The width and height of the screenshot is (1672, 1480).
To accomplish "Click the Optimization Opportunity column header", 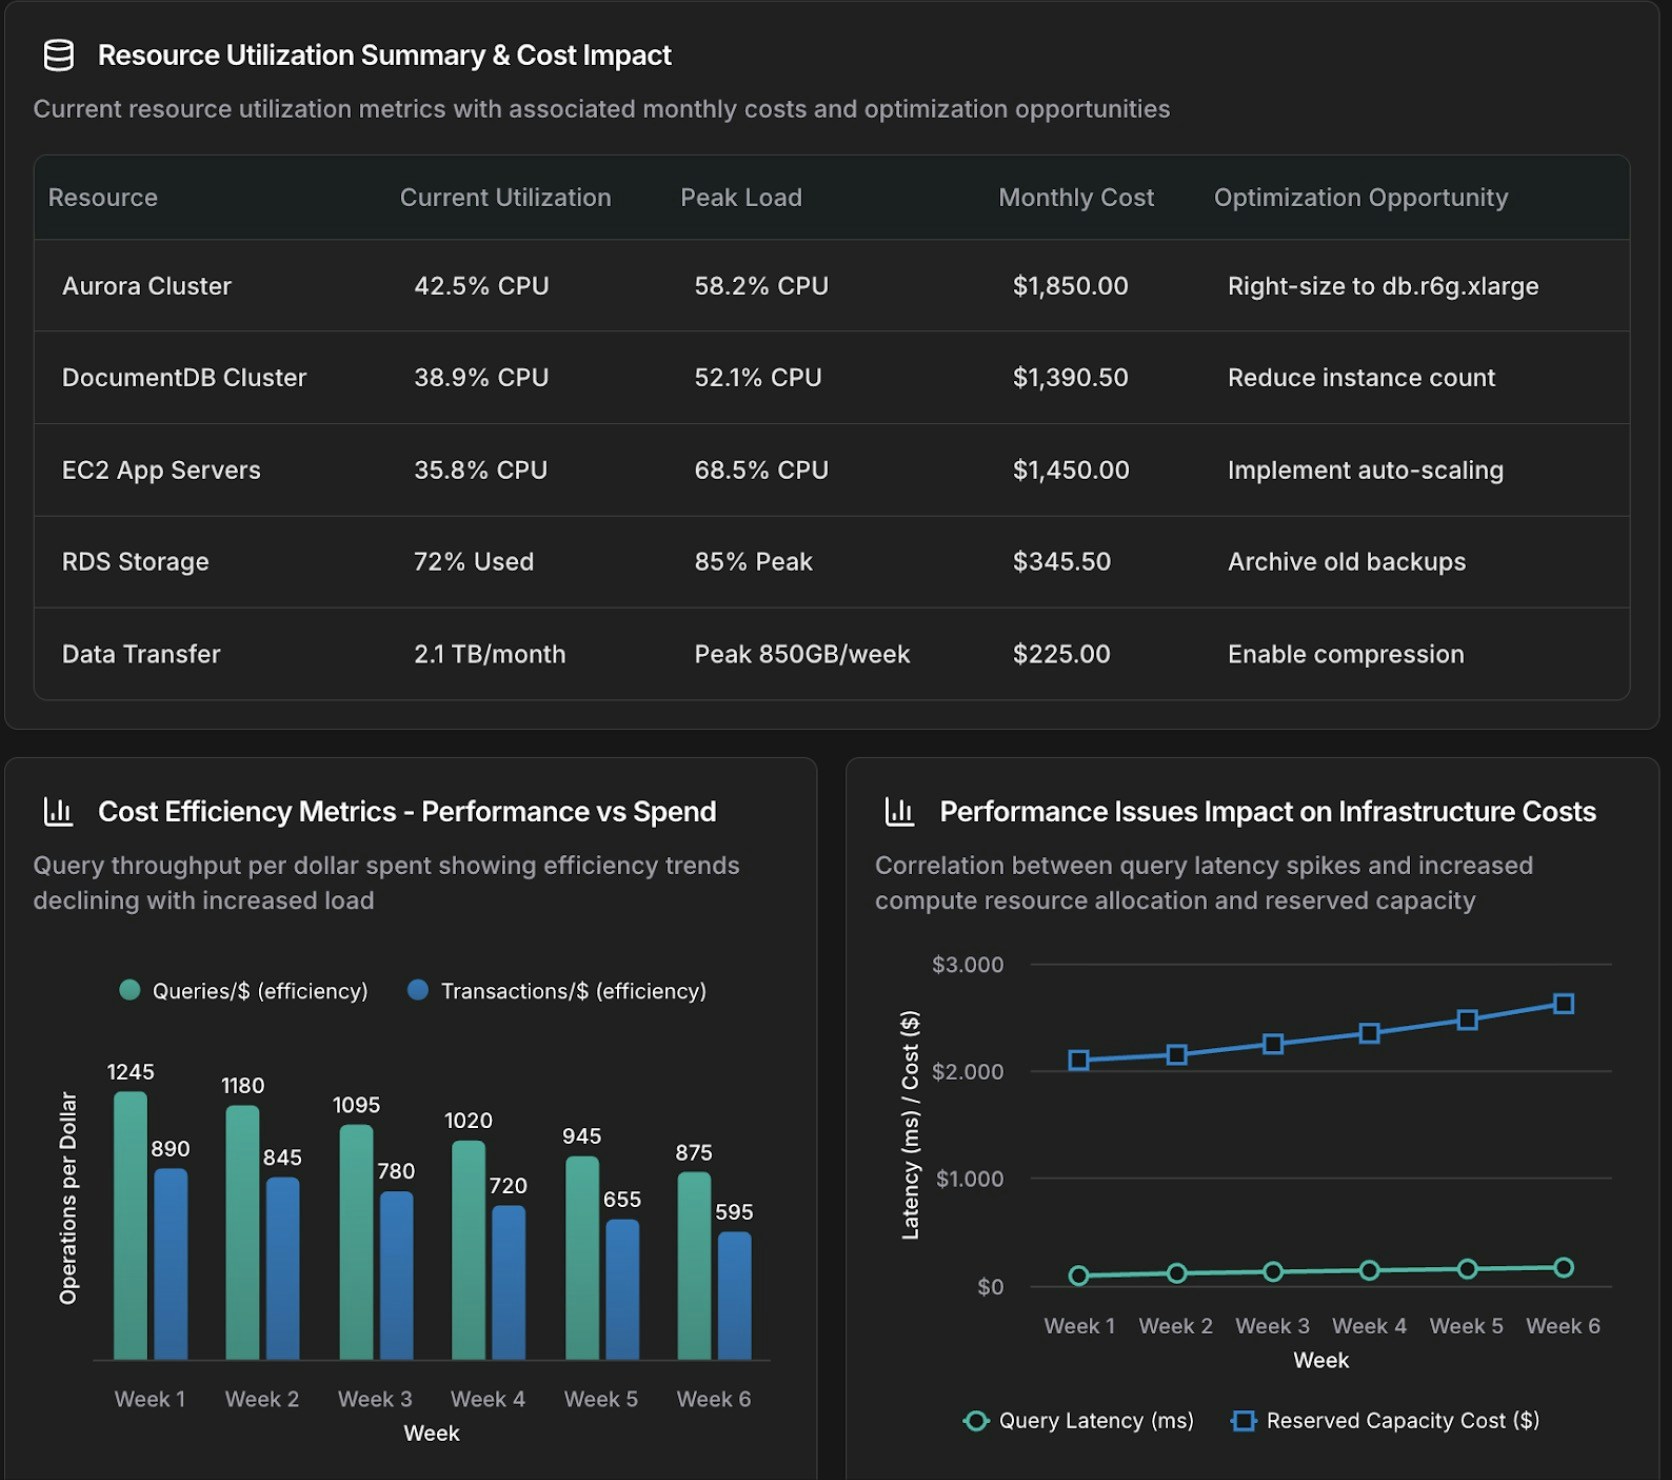I will 1360,197.
